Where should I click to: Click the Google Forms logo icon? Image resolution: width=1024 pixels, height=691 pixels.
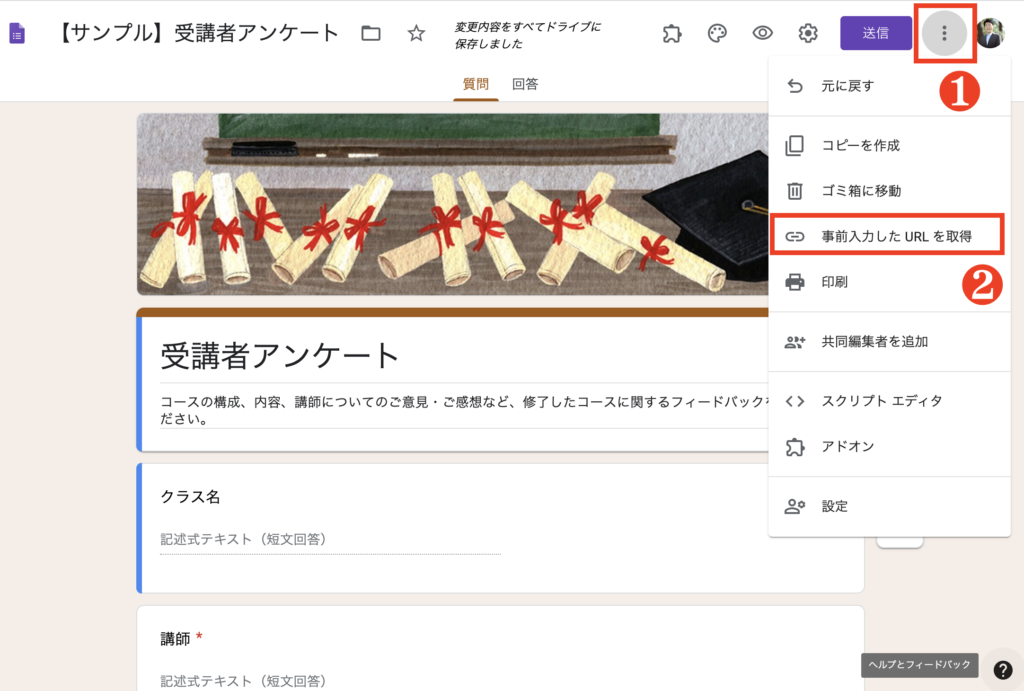pyautogui.click(x=17, y=33)
